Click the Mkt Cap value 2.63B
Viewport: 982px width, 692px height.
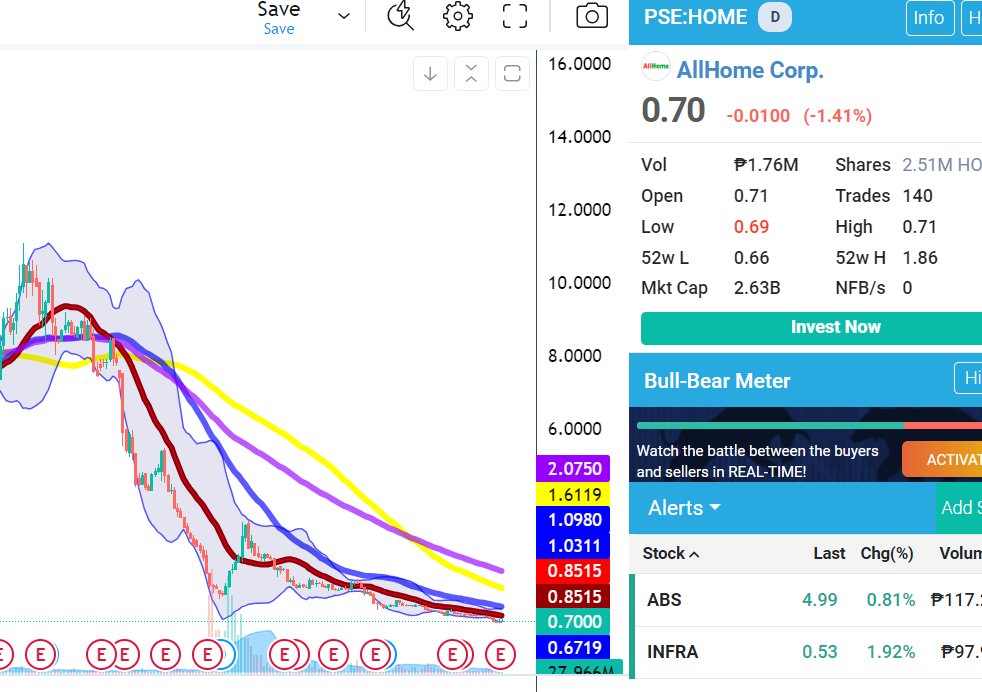[757, 288]
